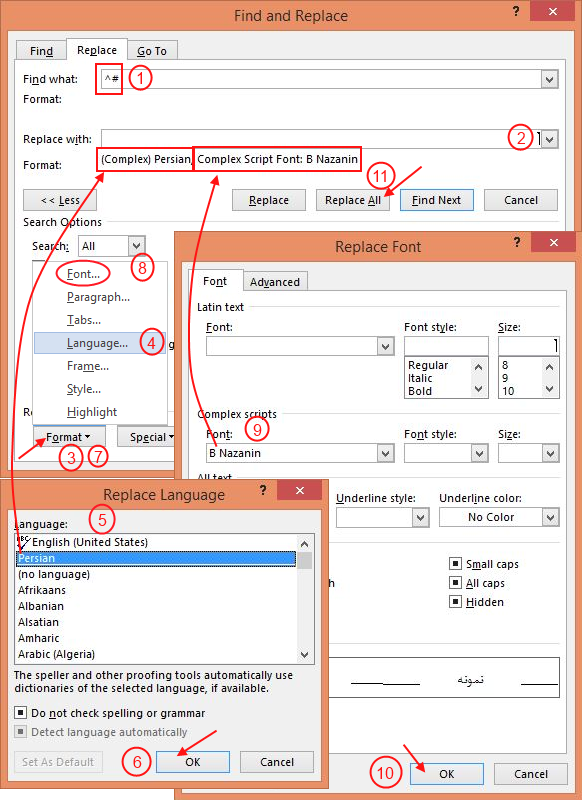Open the Find what dropdown arrow

tap(549, 80)
